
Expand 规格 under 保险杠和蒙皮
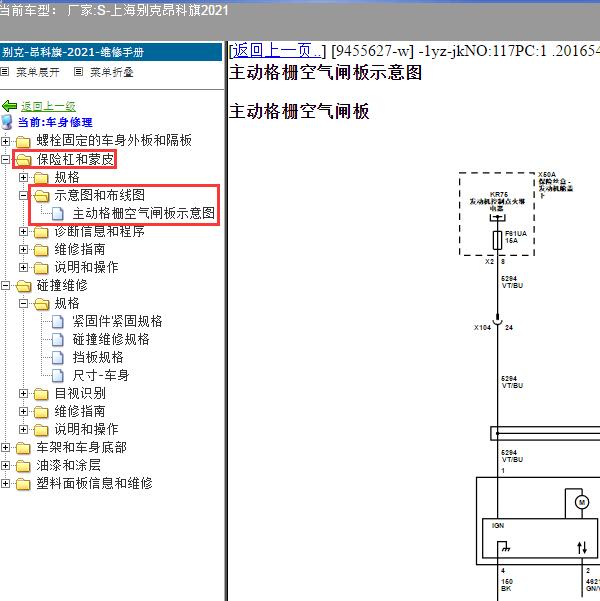(x=23, y=177)
